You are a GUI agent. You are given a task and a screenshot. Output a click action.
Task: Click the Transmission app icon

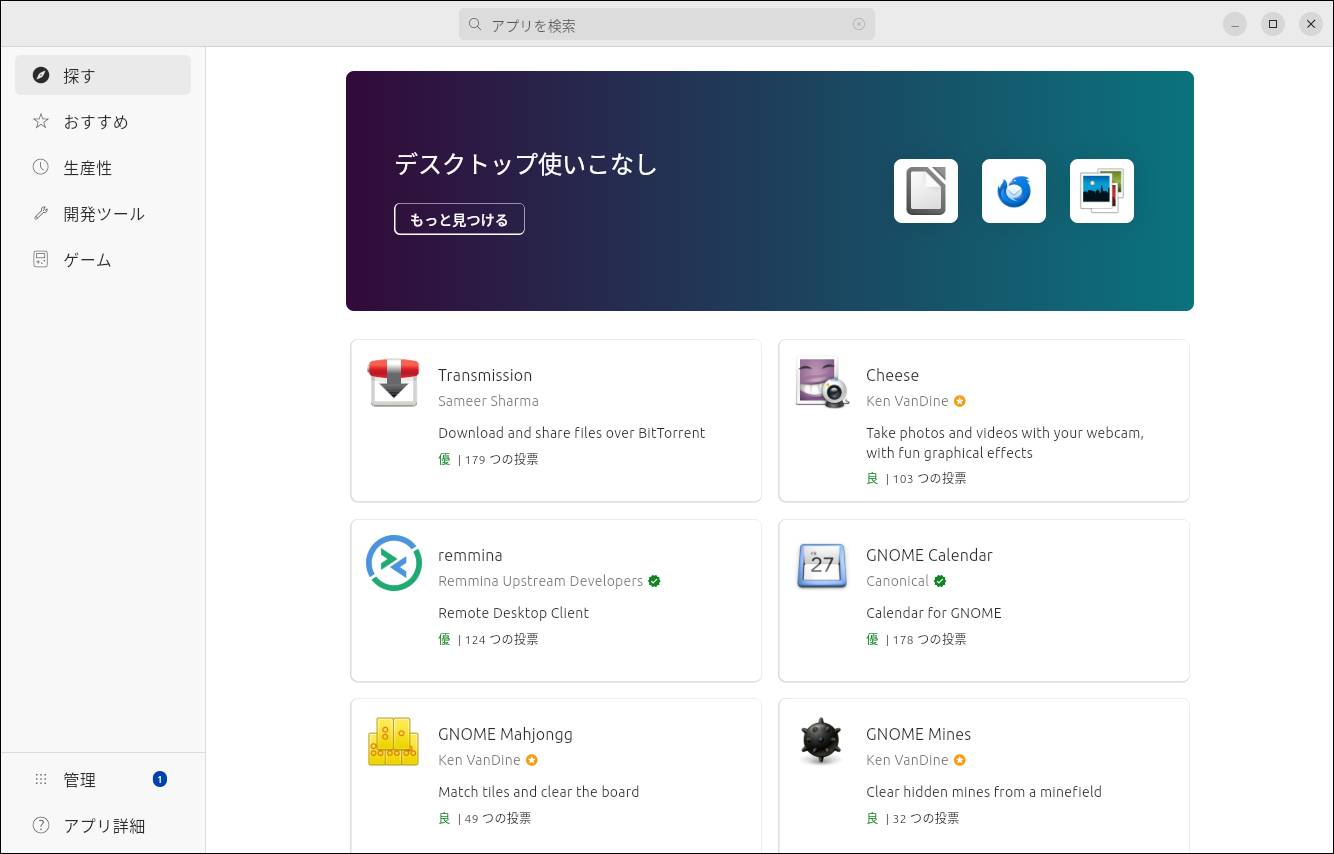click(x=394, y=383)
